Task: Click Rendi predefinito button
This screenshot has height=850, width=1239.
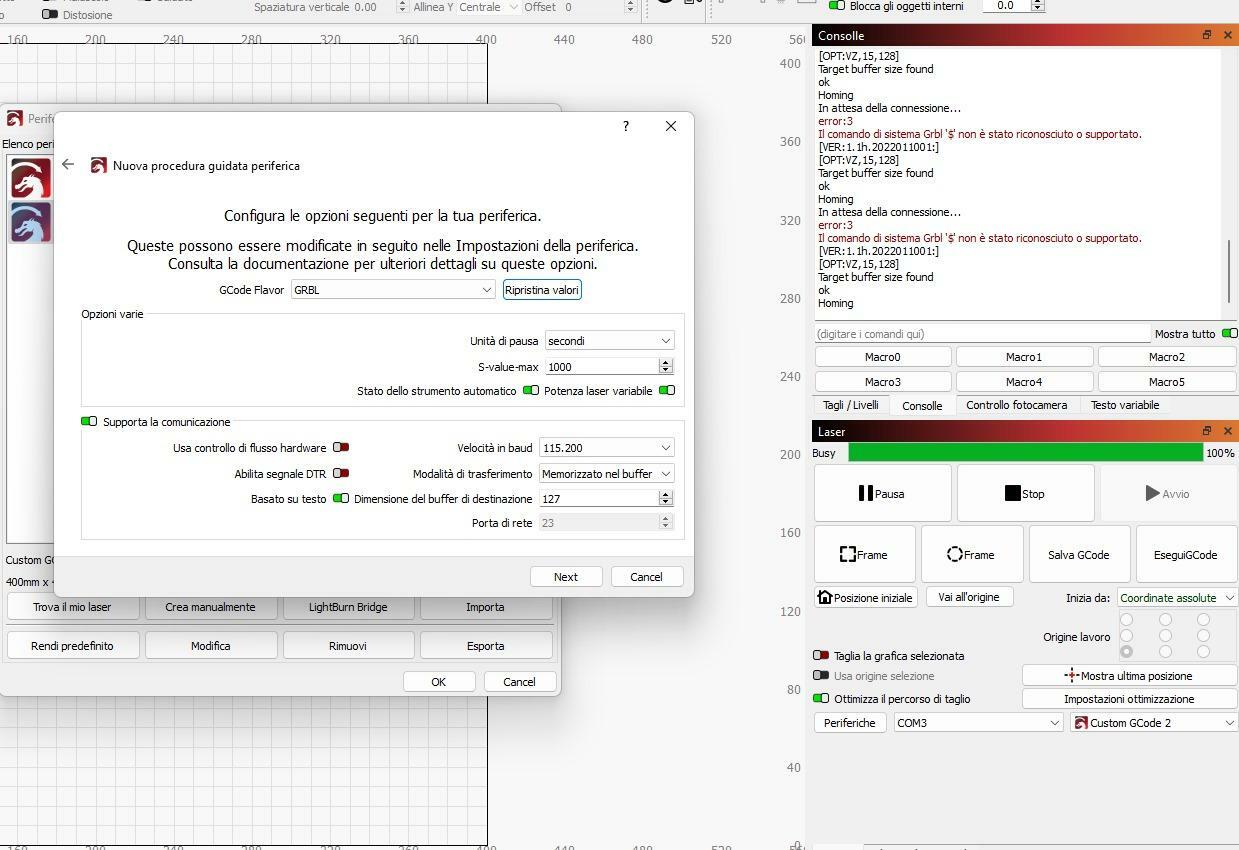Action: [x=72, y=646]
